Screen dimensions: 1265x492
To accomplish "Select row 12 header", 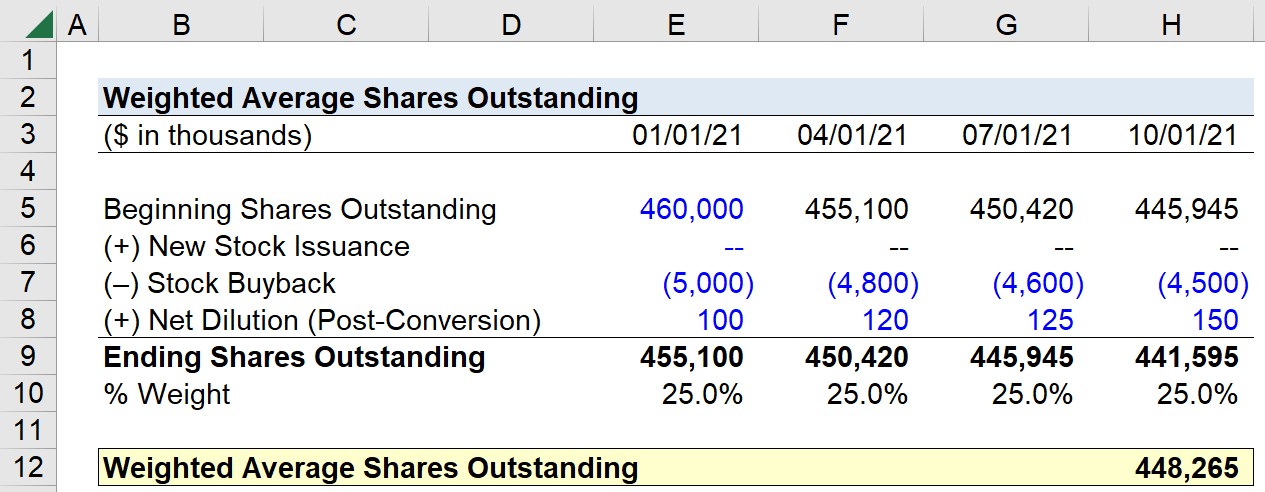I will tap(28, 468).
